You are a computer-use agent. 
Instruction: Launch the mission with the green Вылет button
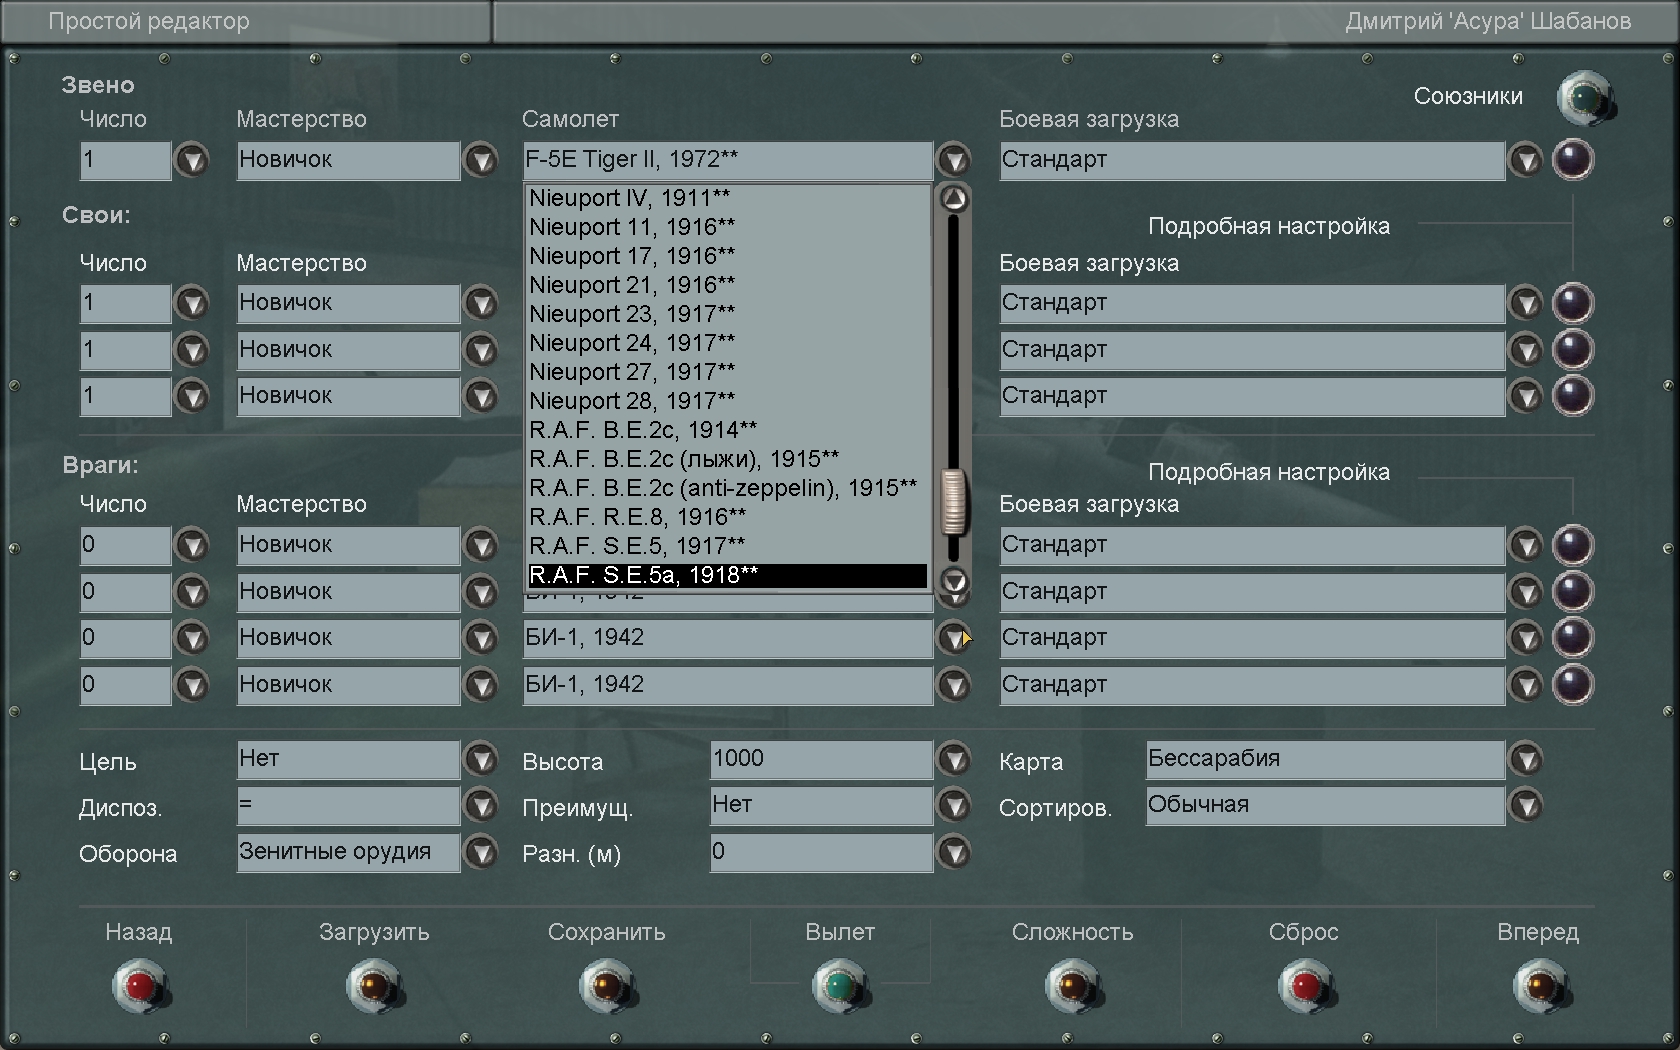point(840,986)
